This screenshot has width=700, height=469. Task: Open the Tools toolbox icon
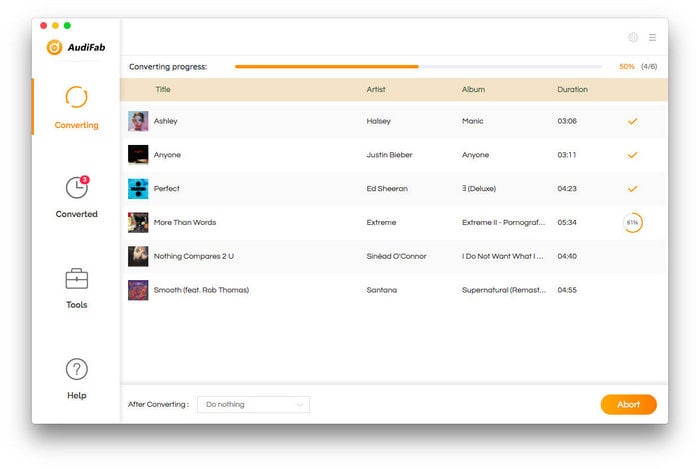point(76,278)
